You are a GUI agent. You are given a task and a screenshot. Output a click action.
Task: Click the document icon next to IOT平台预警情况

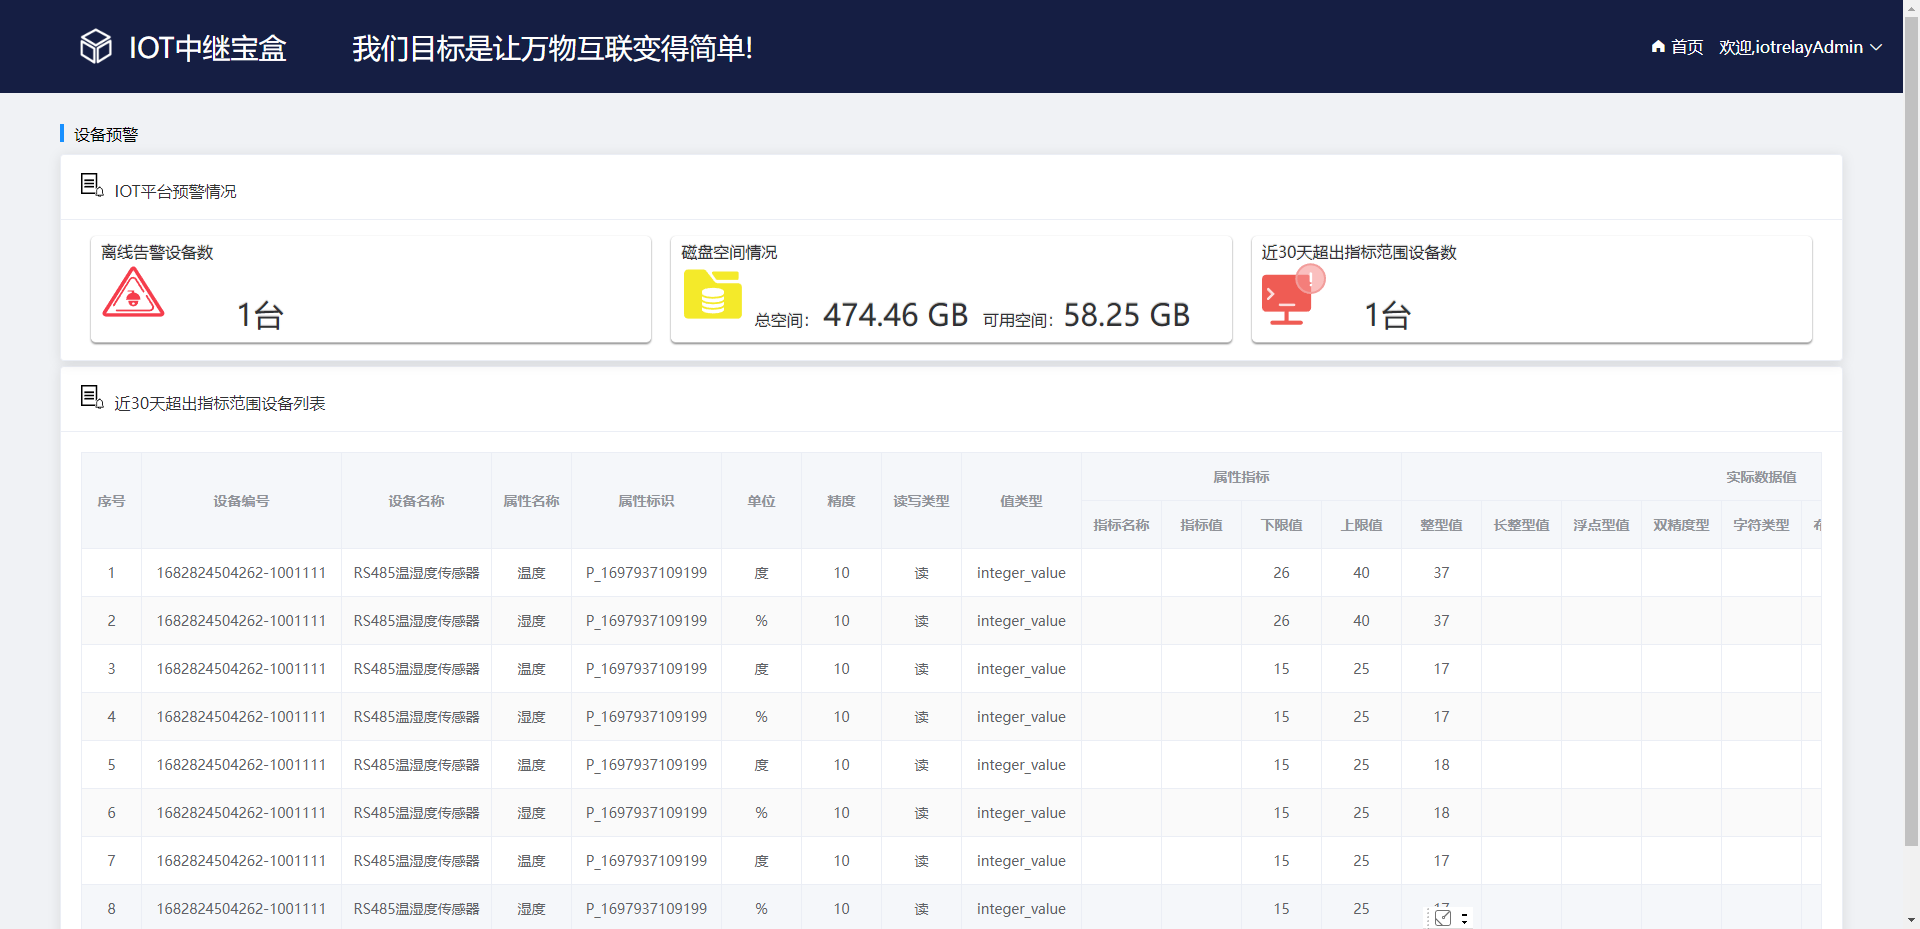point(90,186)
